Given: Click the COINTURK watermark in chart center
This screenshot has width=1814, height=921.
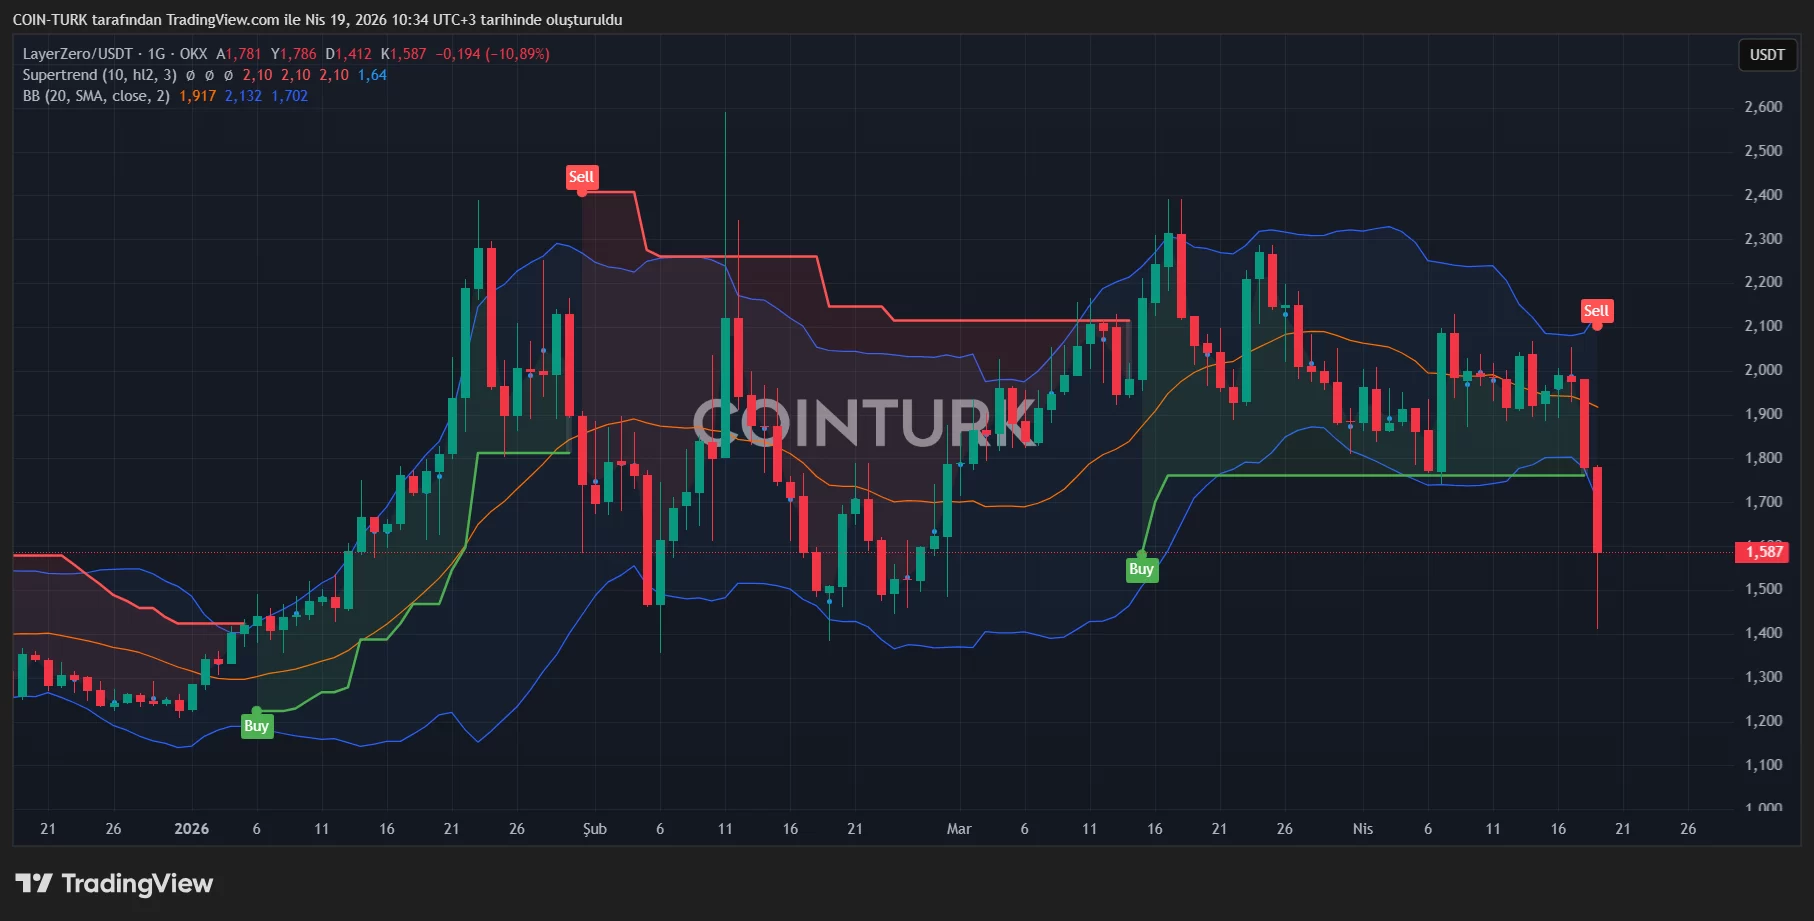Looking at the screenshot, I should coord(865,422).
